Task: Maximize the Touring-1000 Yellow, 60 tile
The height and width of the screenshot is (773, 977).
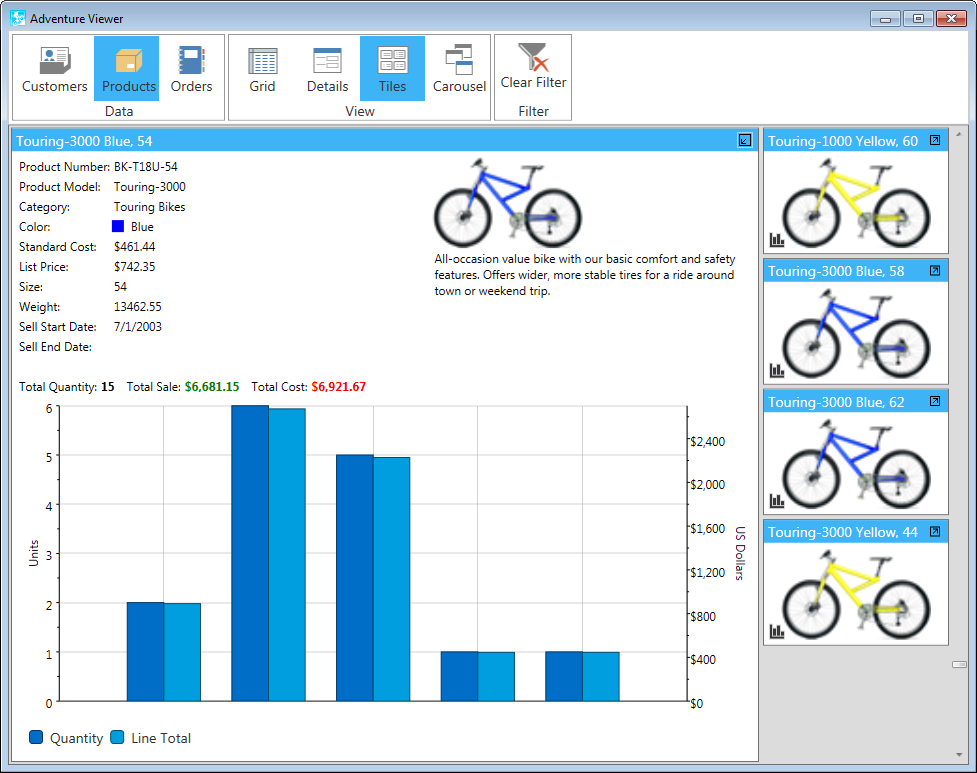Action: [935, 140]
